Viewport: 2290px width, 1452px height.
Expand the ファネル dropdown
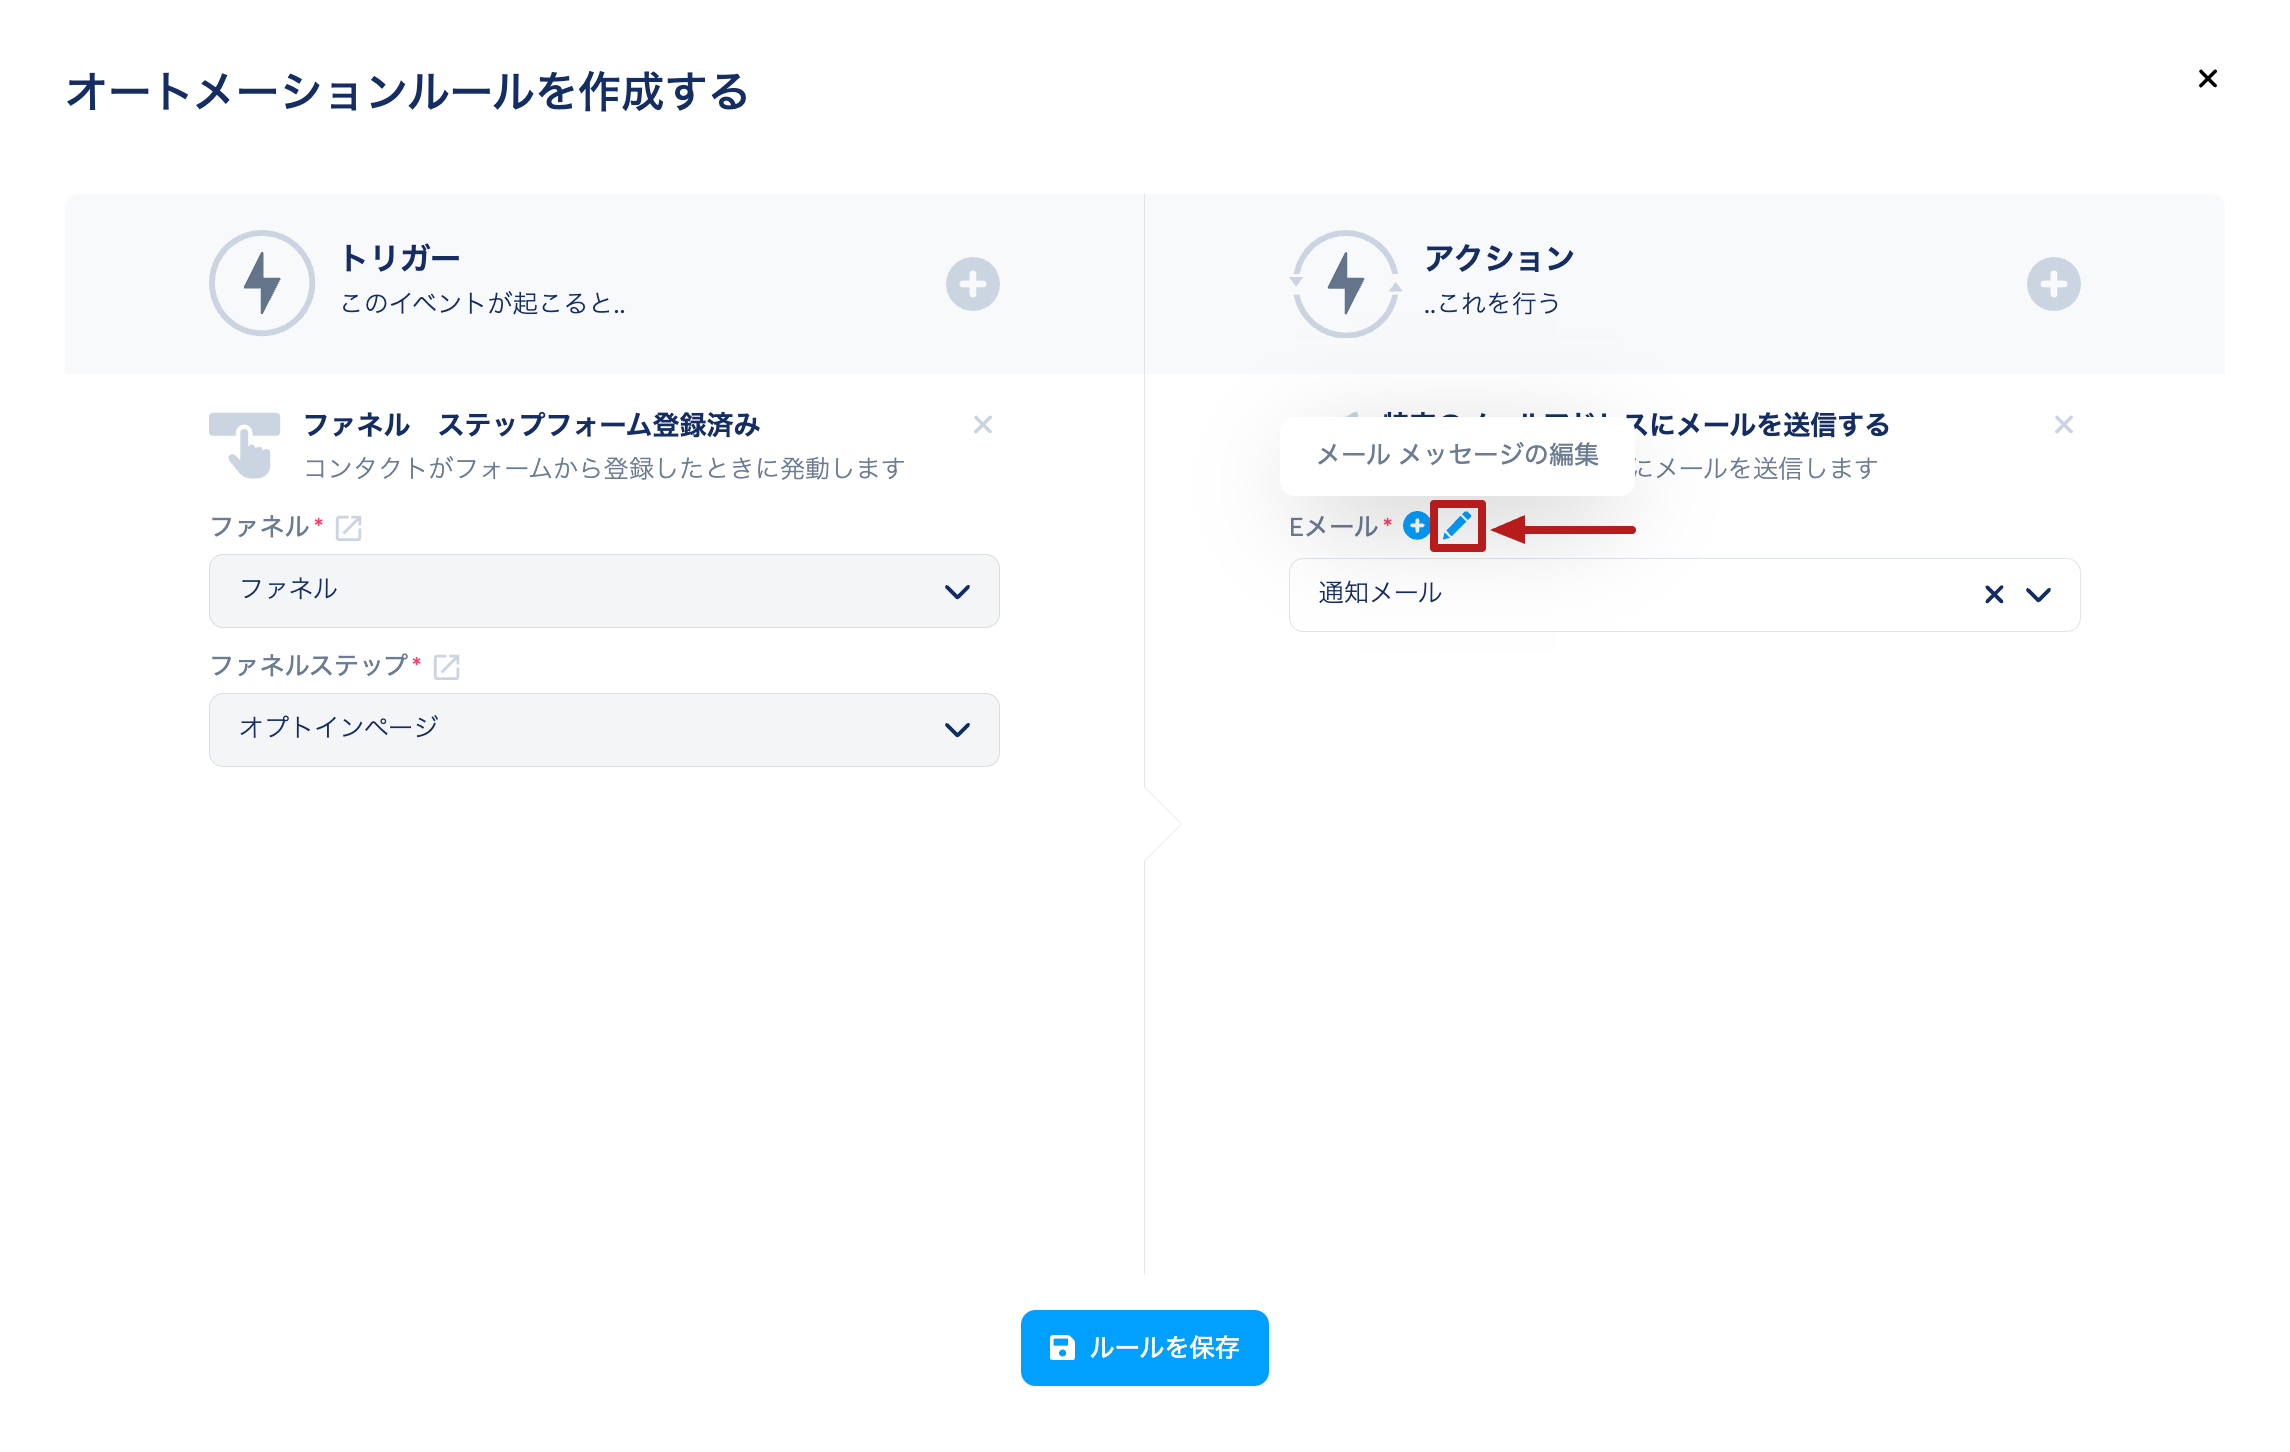[957, 591]
